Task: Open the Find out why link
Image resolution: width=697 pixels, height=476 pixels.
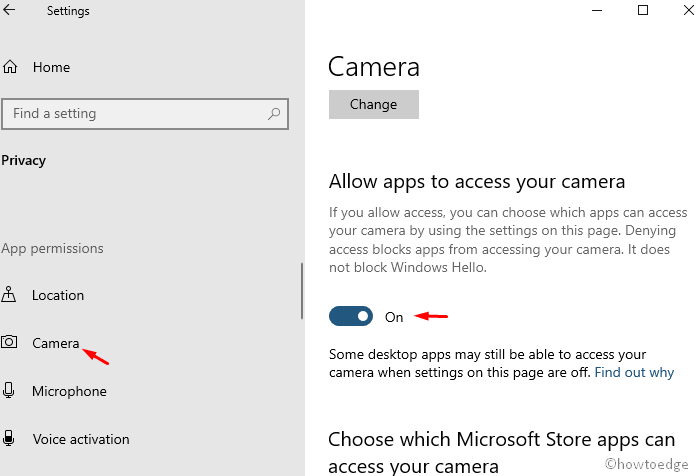Action: [634, 372]
